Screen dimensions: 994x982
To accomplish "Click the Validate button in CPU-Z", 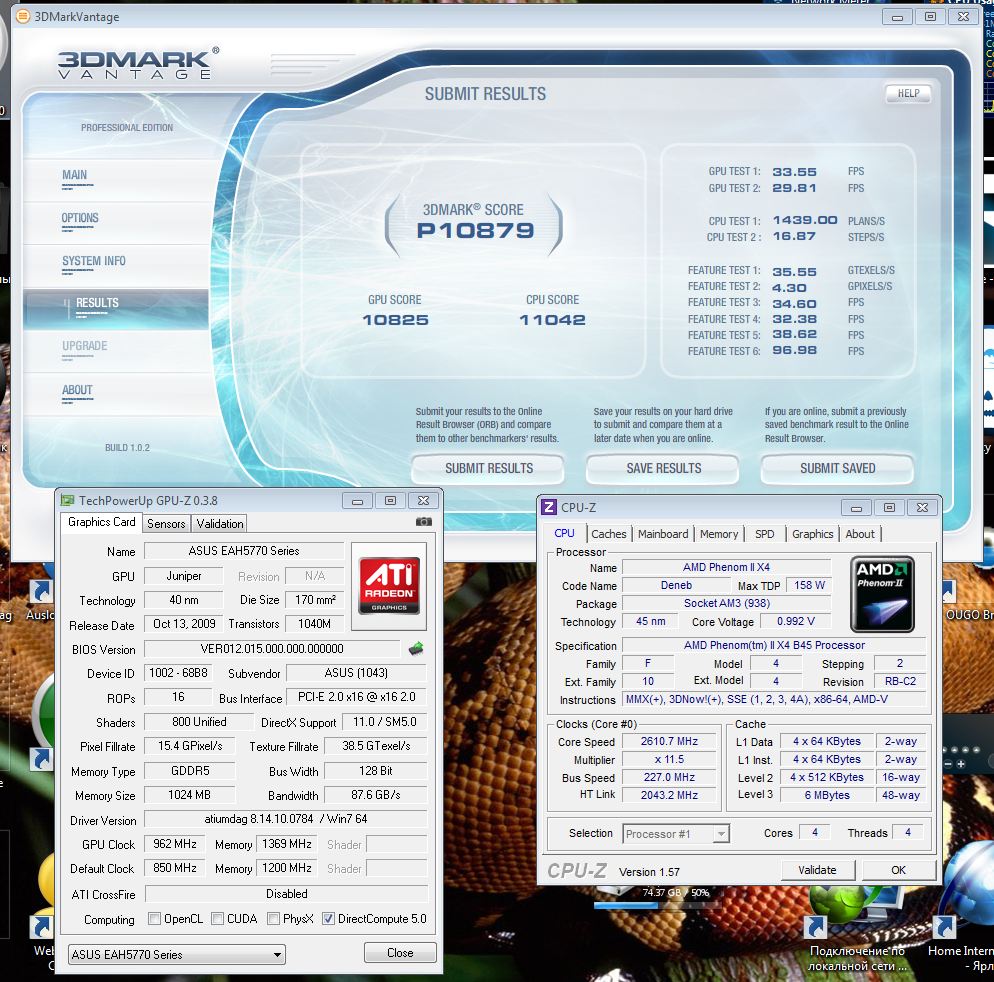I will tap(817, 870).
